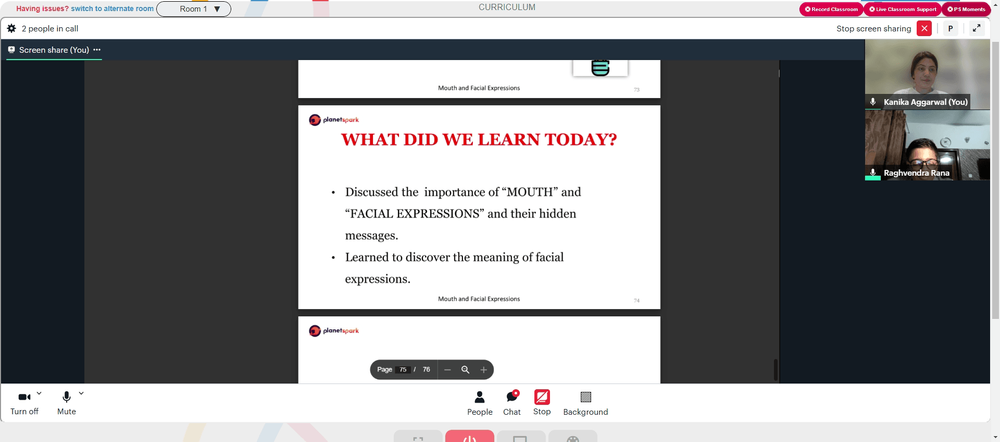Click the PDF viewer vertical scrollbar
Viewport: 1000px width, 442px height.
click(x=776, y=370)
